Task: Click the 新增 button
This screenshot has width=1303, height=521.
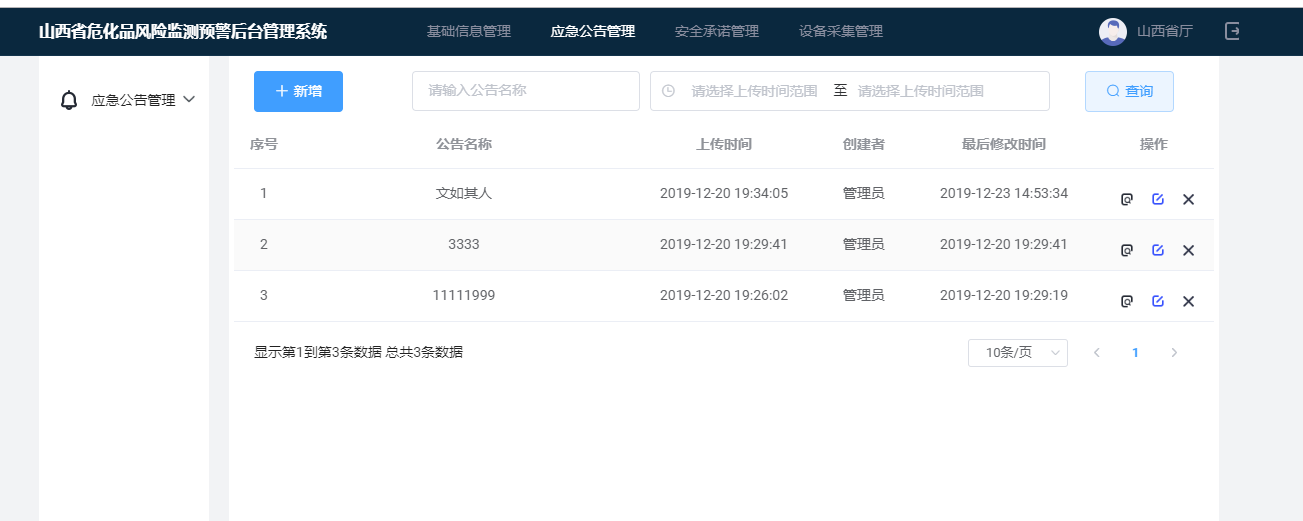Action: pos(298,91)
